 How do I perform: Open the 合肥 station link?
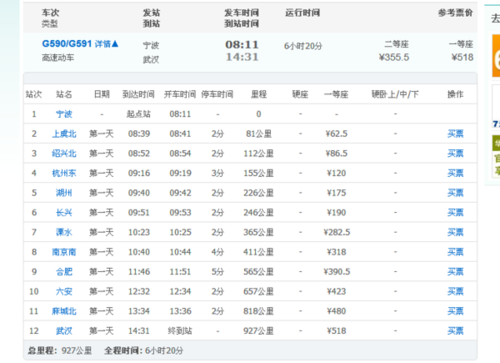tap(64, 272)
